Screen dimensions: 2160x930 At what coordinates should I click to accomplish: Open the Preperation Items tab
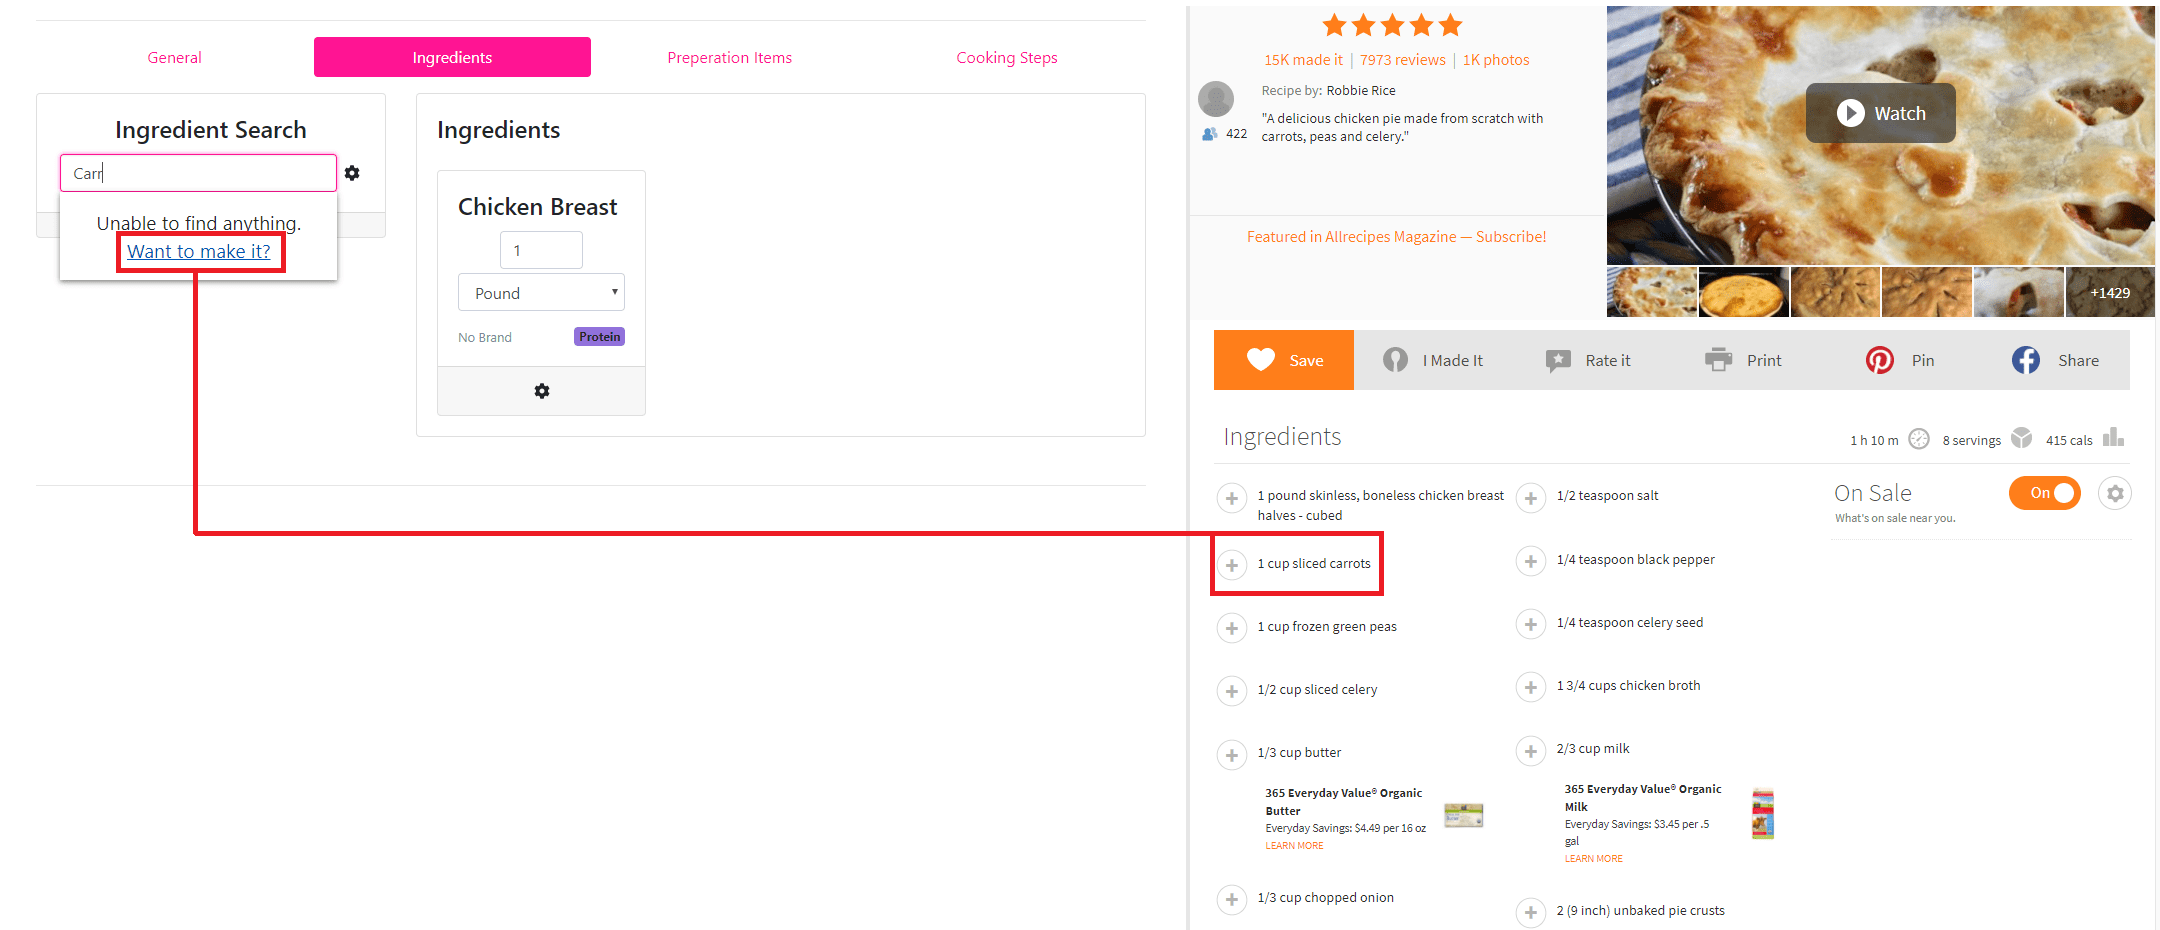pyautogui.click(x=729, y=58)
